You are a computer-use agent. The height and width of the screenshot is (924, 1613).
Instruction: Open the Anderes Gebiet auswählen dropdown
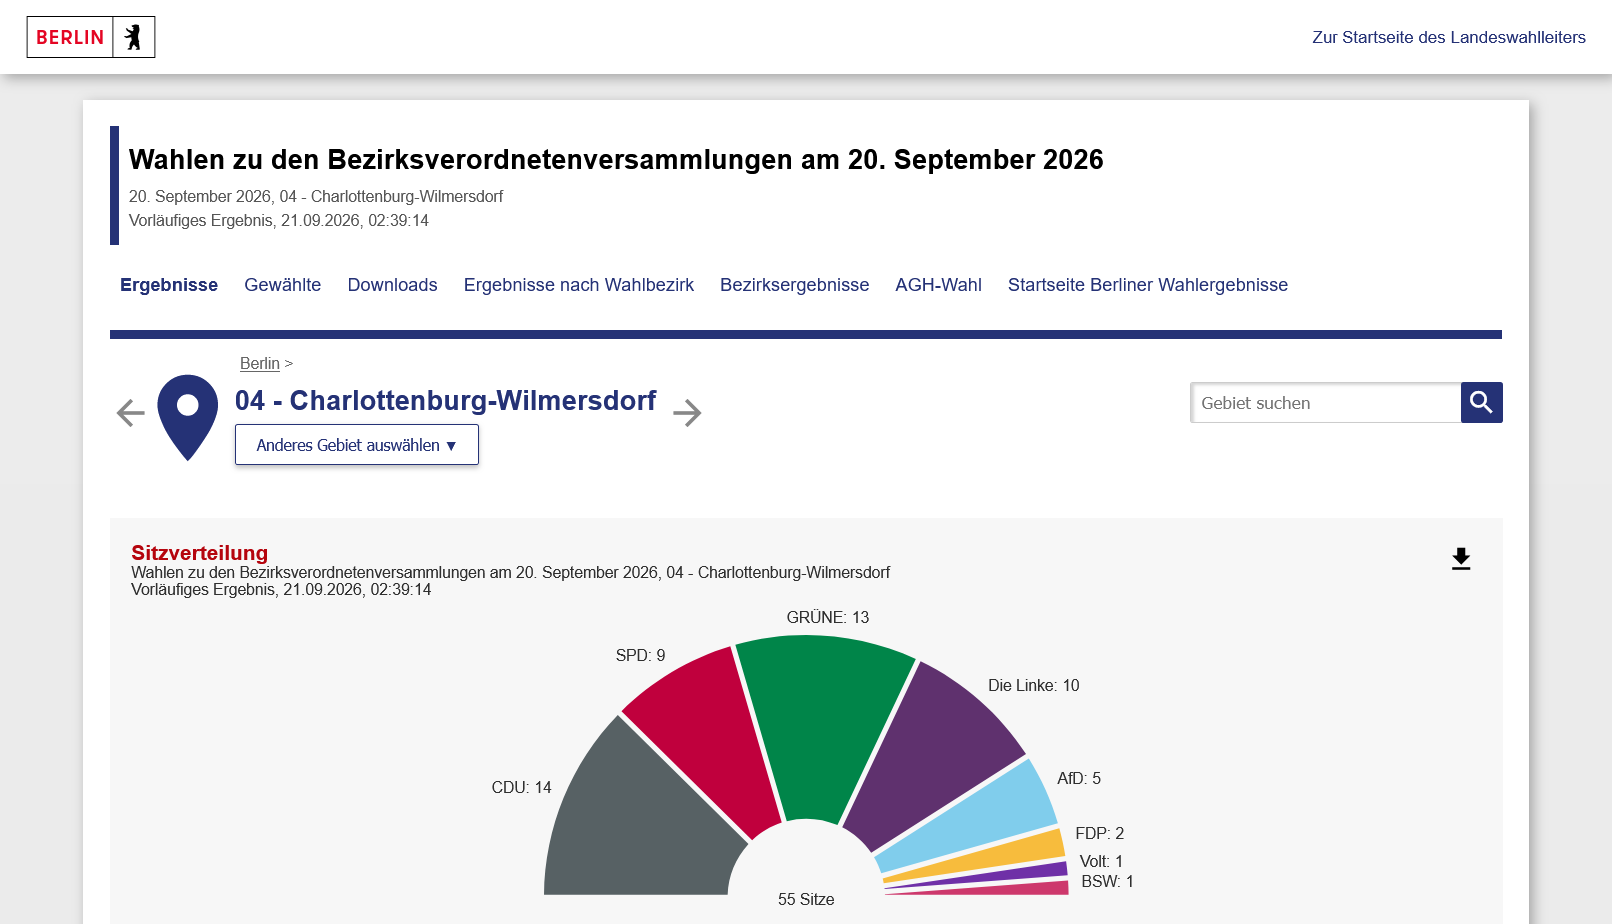point(357,445)
